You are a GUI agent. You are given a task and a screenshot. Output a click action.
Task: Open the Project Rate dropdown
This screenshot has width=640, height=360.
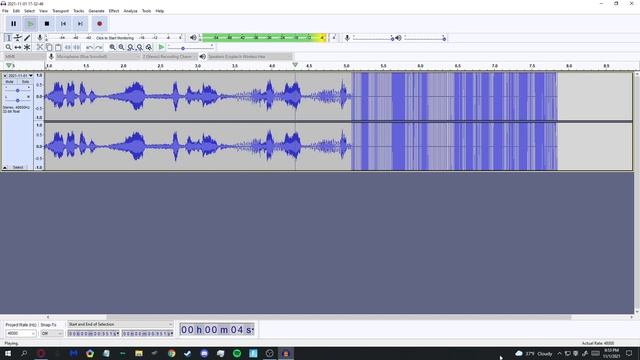(x=20, y=334)
